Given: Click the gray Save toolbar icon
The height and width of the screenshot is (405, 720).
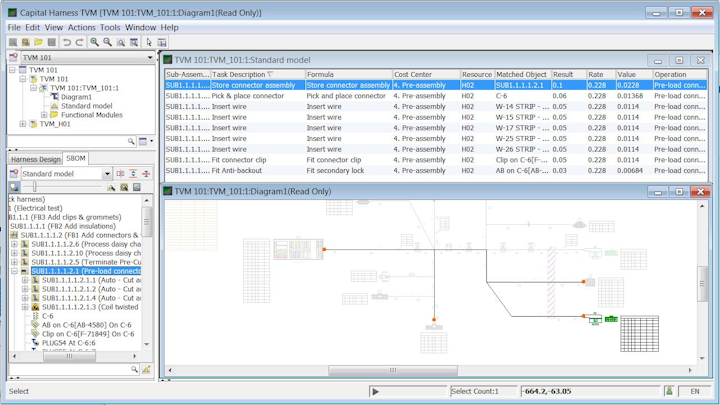Looking at the screenshot, I should pos(52,42).
